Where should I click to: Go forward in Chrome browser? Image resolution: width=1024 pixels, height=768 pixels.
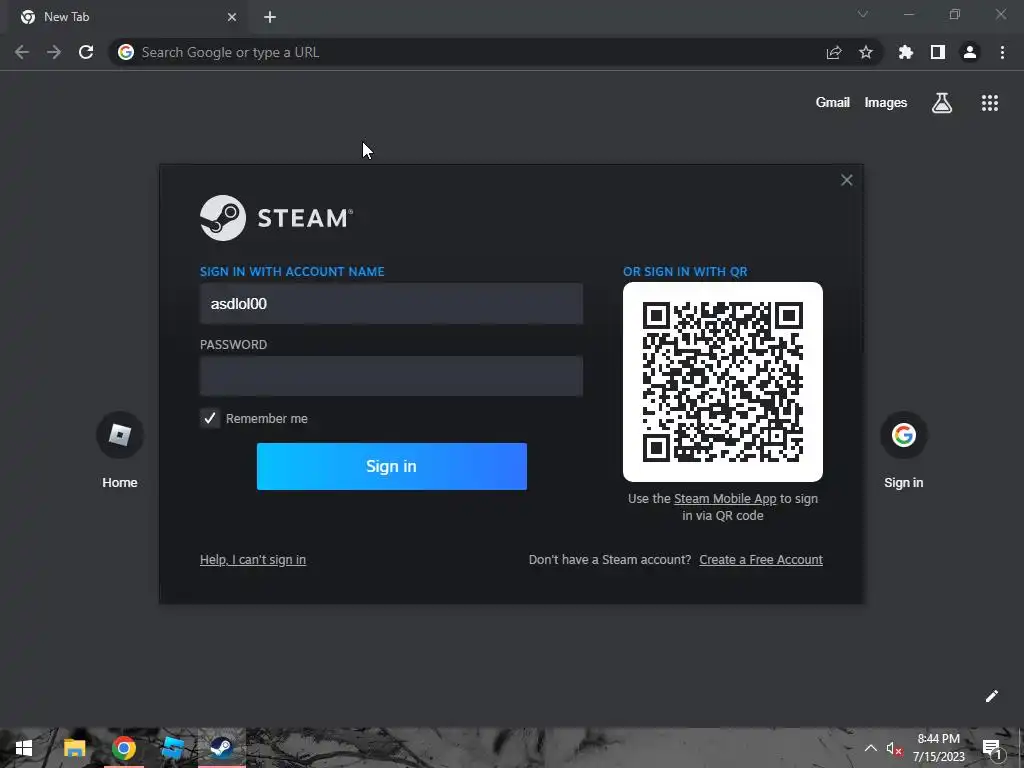click(54, 52)
